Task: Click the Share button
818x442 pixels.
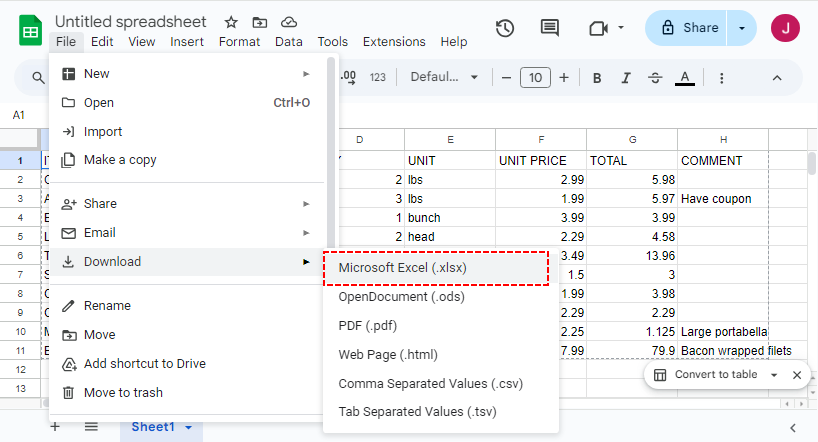Action: [x=686, y=28]
